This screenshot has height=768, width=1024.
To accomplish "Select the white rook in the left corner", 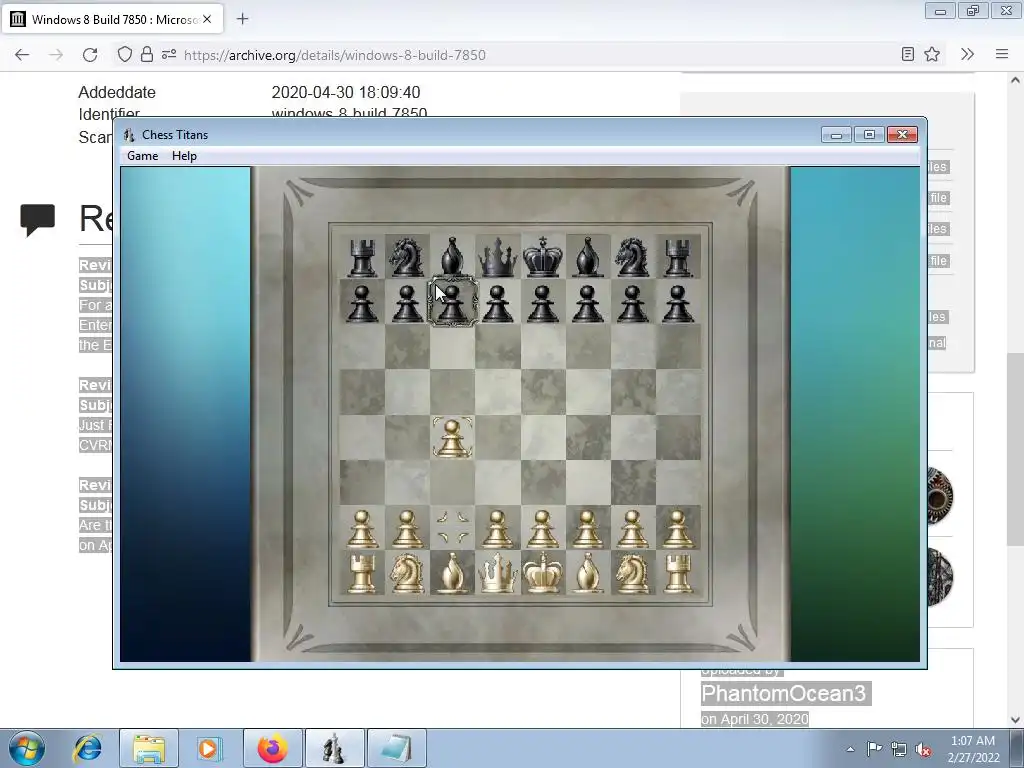I will 362,573.
